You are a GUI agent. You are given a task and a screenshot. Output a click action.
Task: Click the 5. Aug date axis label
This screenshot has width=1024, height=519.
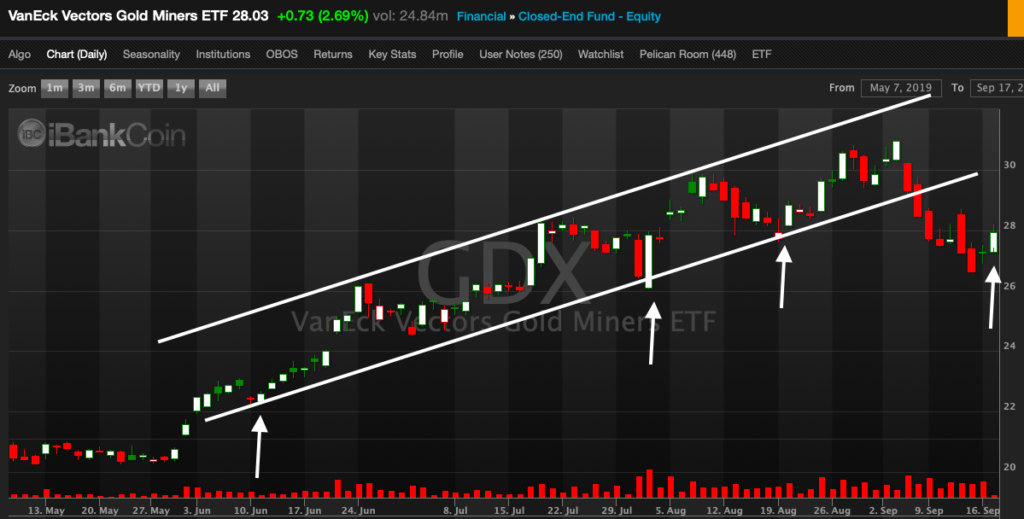click(671, 510)
